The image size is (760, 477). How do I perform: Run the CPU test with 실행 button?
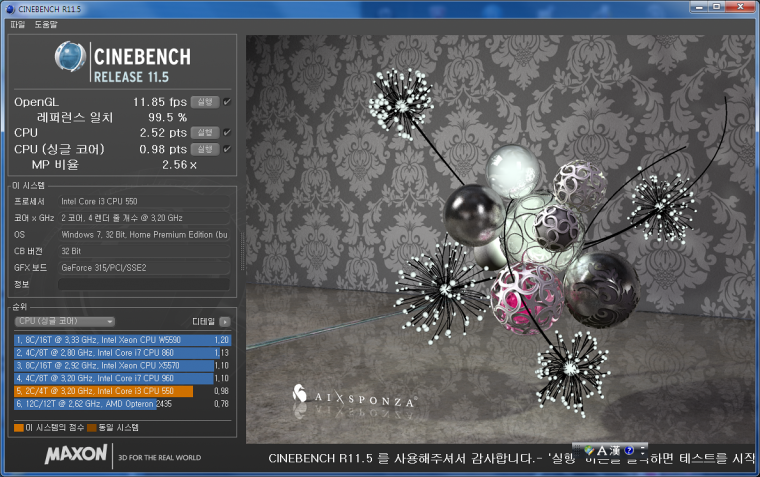(205, 132)
